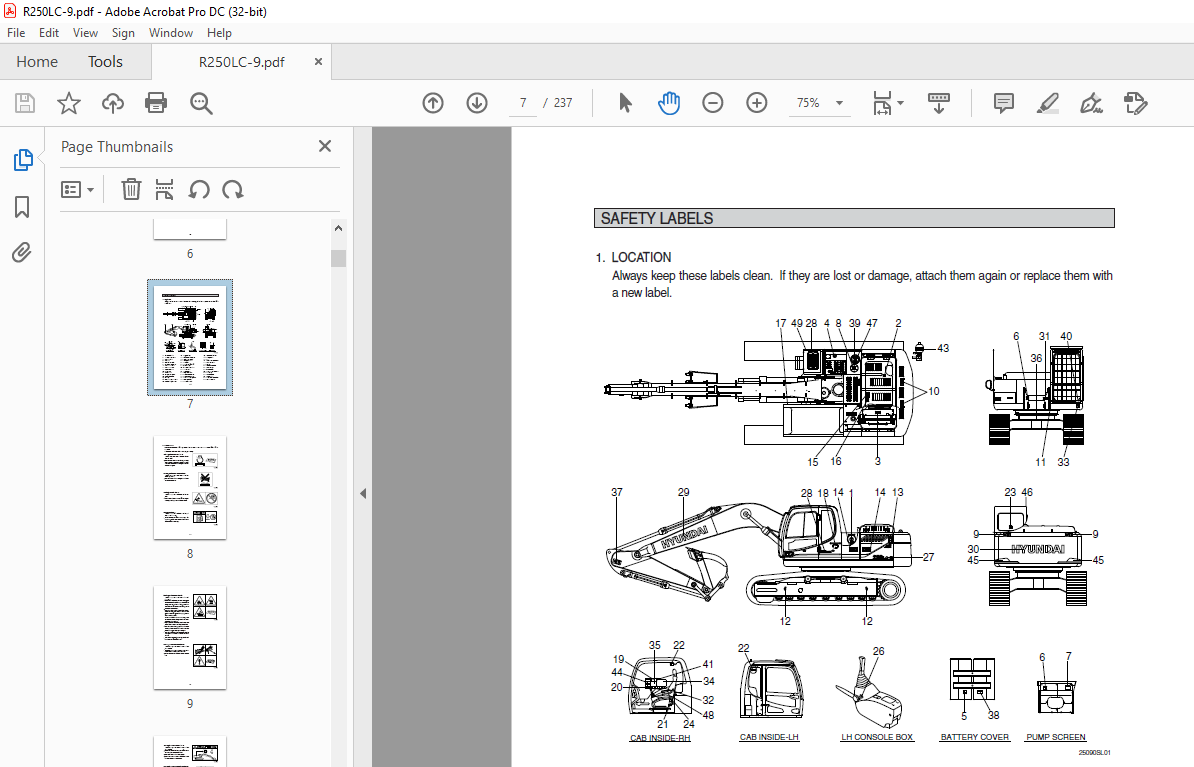
Task: Open the scrolling mode and read tool
Action: tap(939, 103)
